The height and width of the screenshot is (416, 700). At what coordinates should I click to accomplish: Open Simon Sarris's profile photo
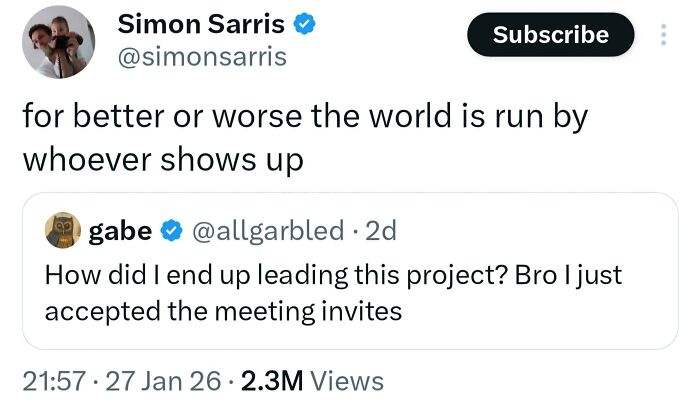click(x=58, y=41)
